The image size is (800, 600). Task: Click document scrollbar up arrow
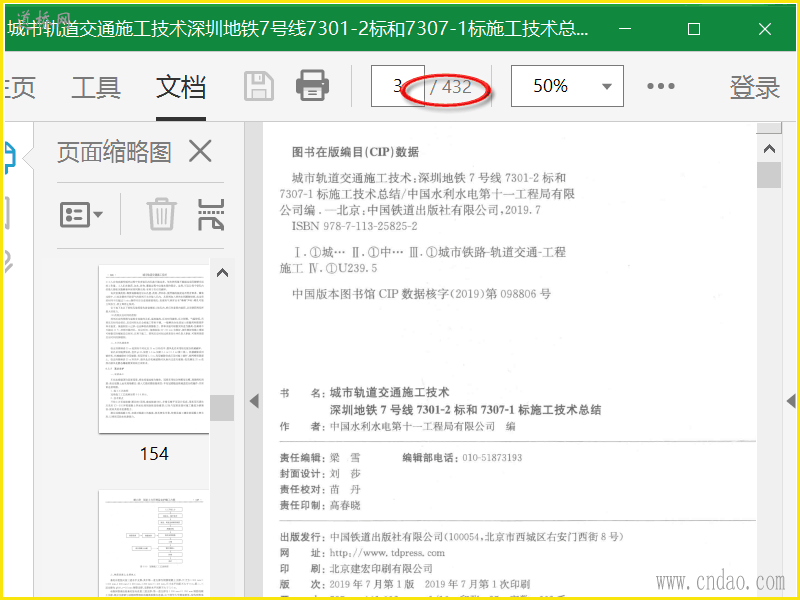(x=769, y=148)
